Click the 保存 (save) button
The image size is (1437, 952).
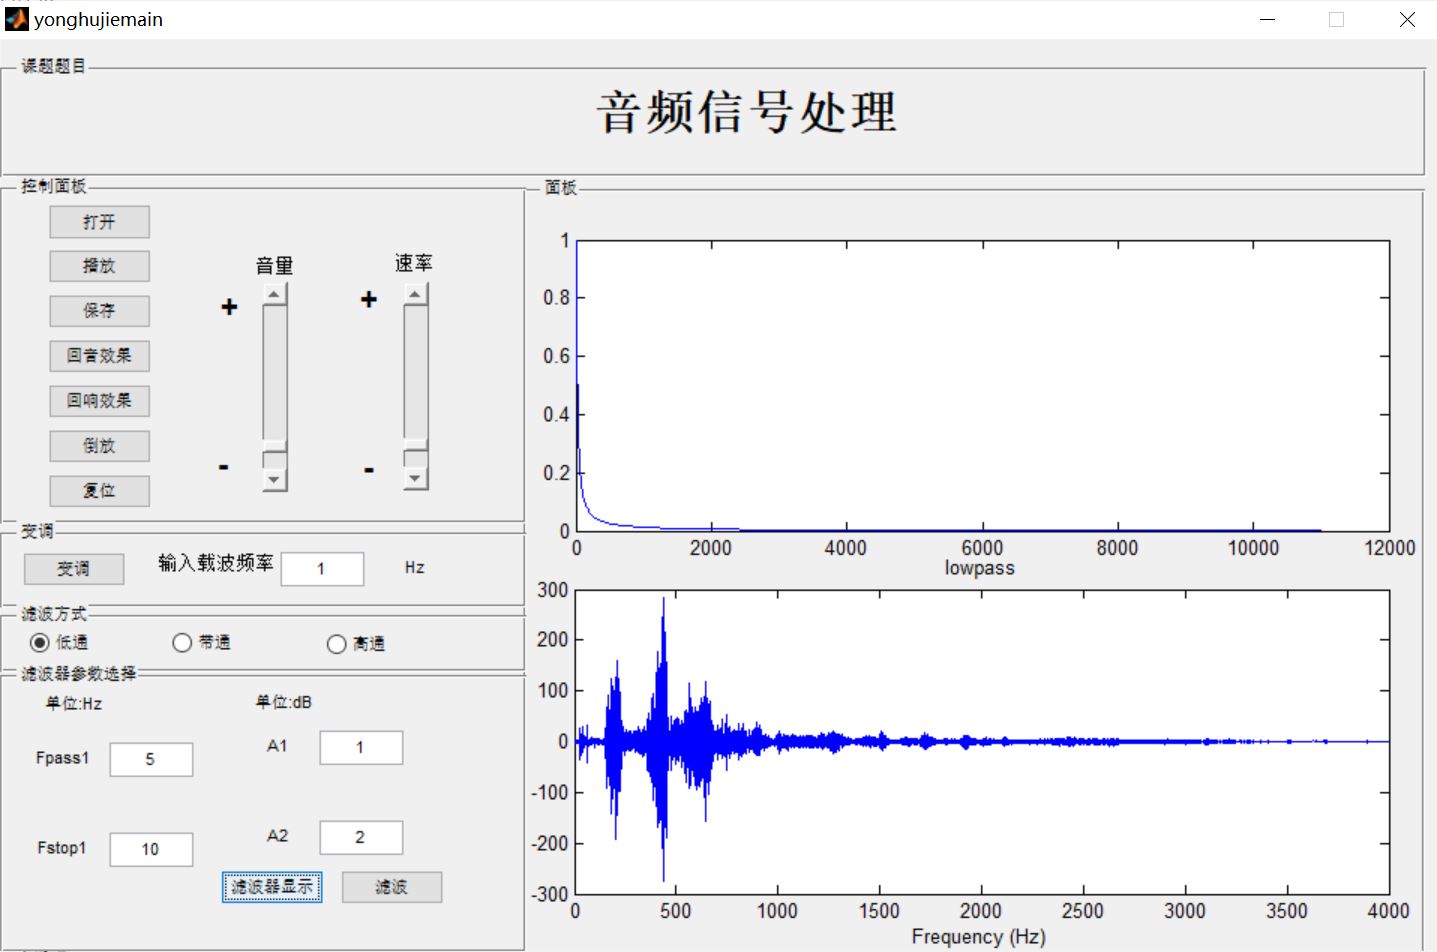(99, 311)
